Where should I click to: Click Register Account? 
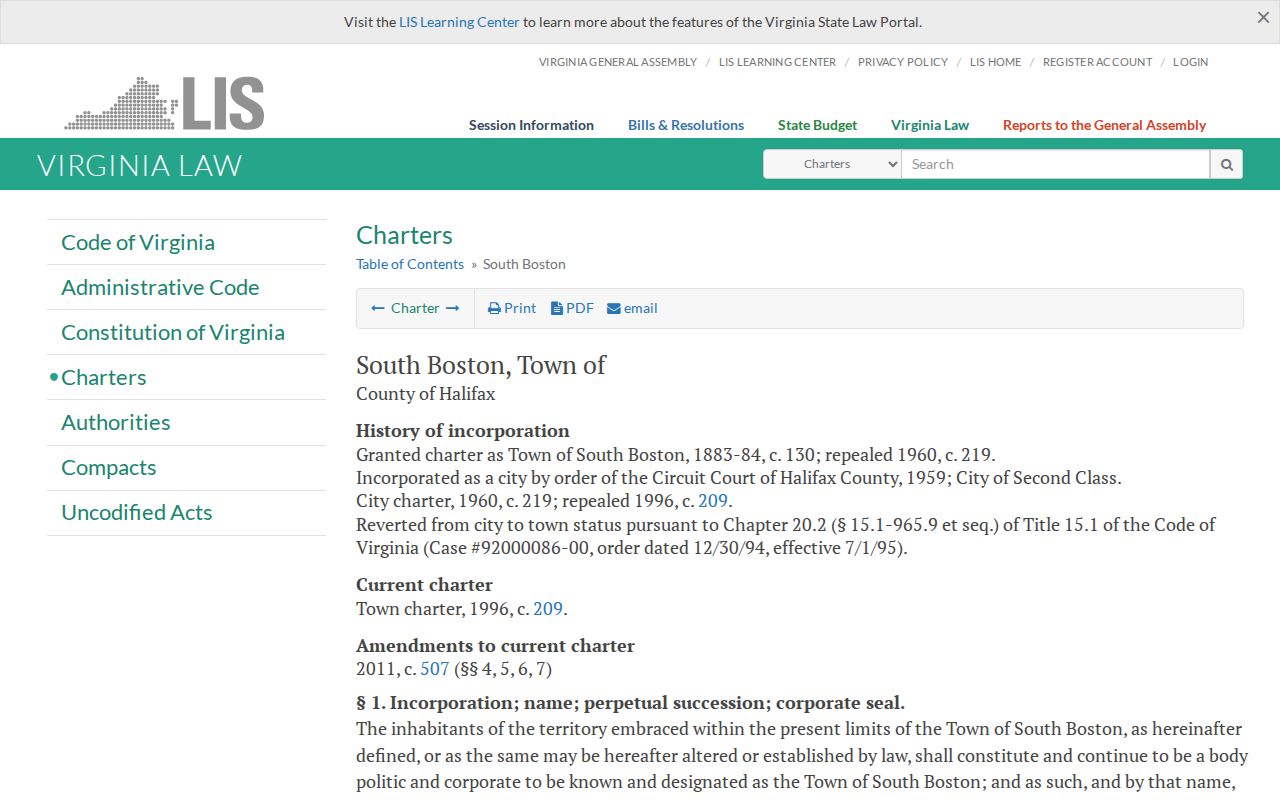[x=1097, y=62]
